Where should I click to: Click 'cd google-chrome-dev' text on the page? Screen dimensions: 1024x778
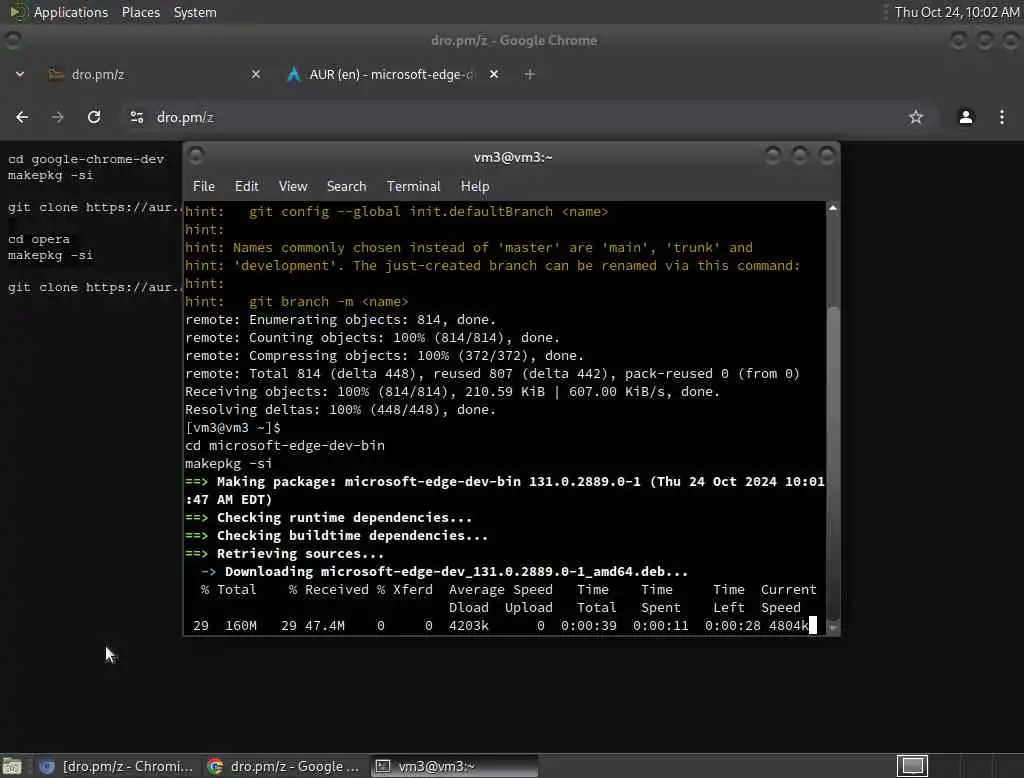[x=86, y=159]
